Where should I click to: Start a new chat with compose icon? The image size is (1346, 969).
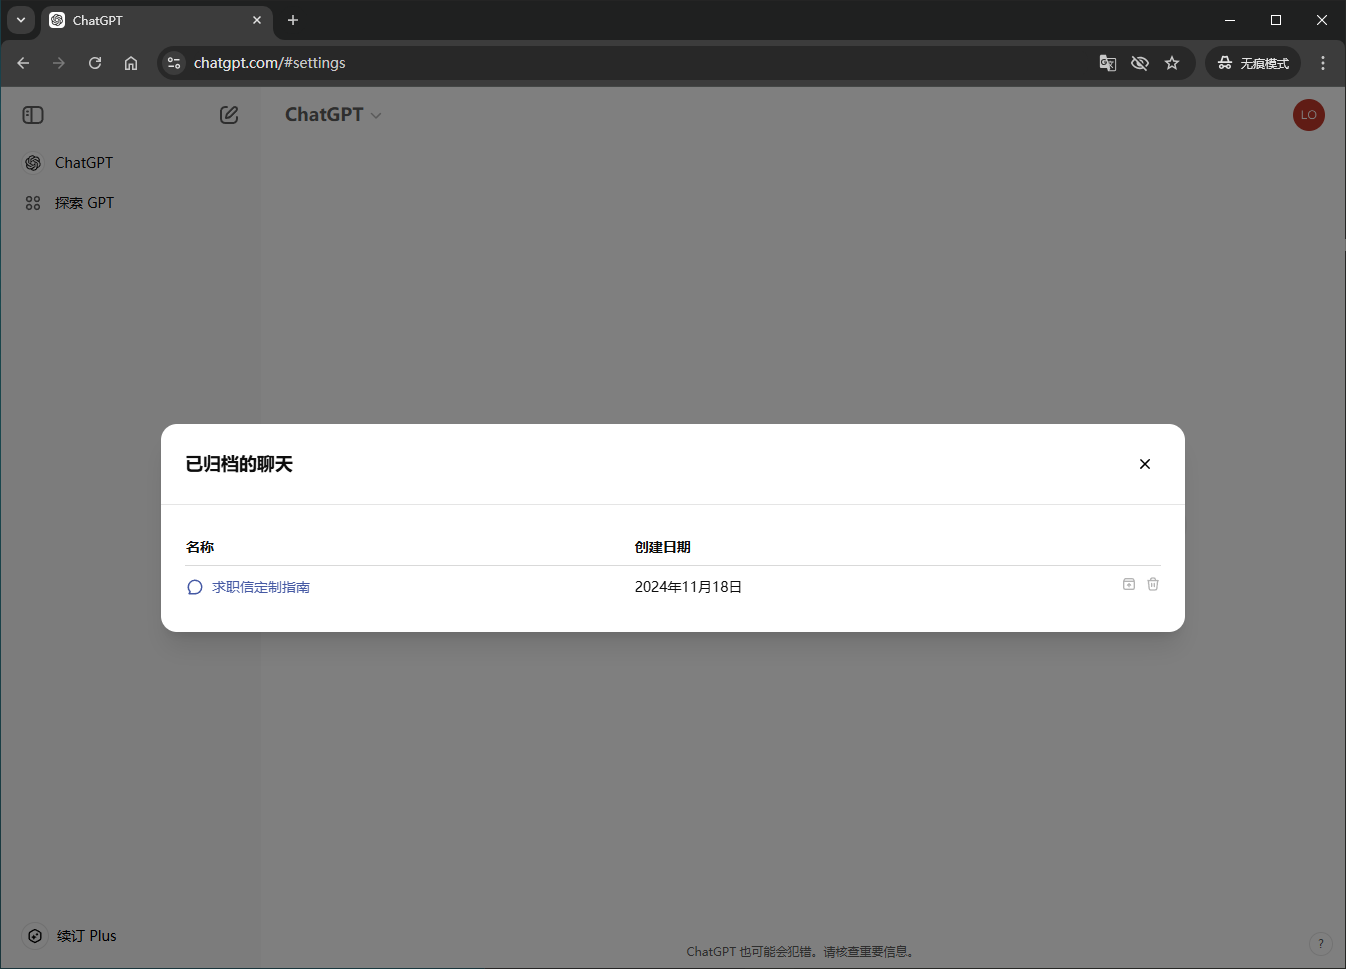[229, 115]
